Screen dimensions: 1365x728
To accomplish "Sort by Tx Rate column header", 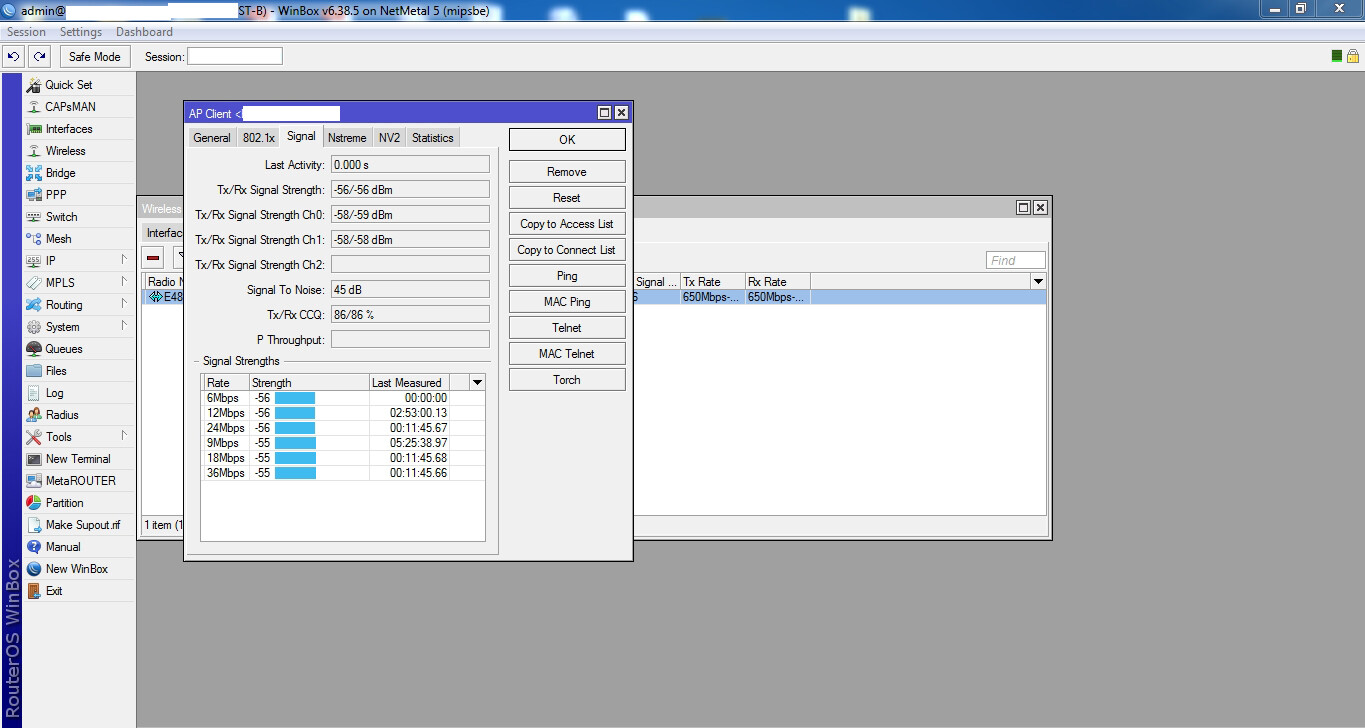I will click(712, 282).
